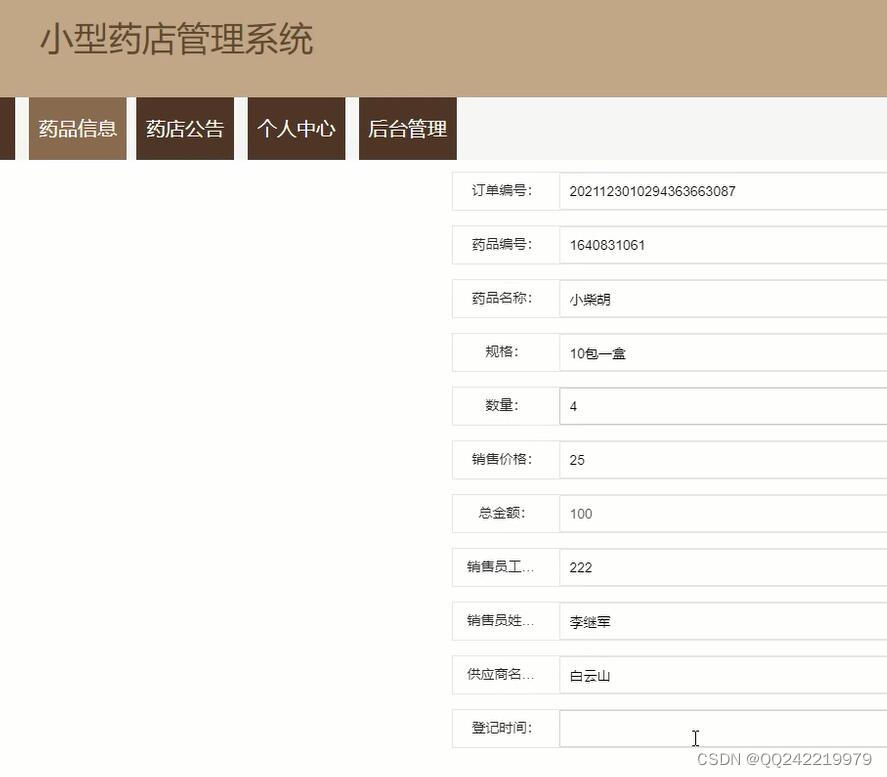Switch to the 后台管理 section
Screen dimensions: 887x777
tap(407, 128)
